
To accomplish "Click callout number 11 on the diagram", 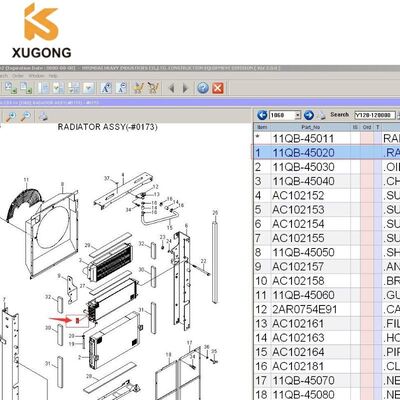I will click(x=26, y=180).
